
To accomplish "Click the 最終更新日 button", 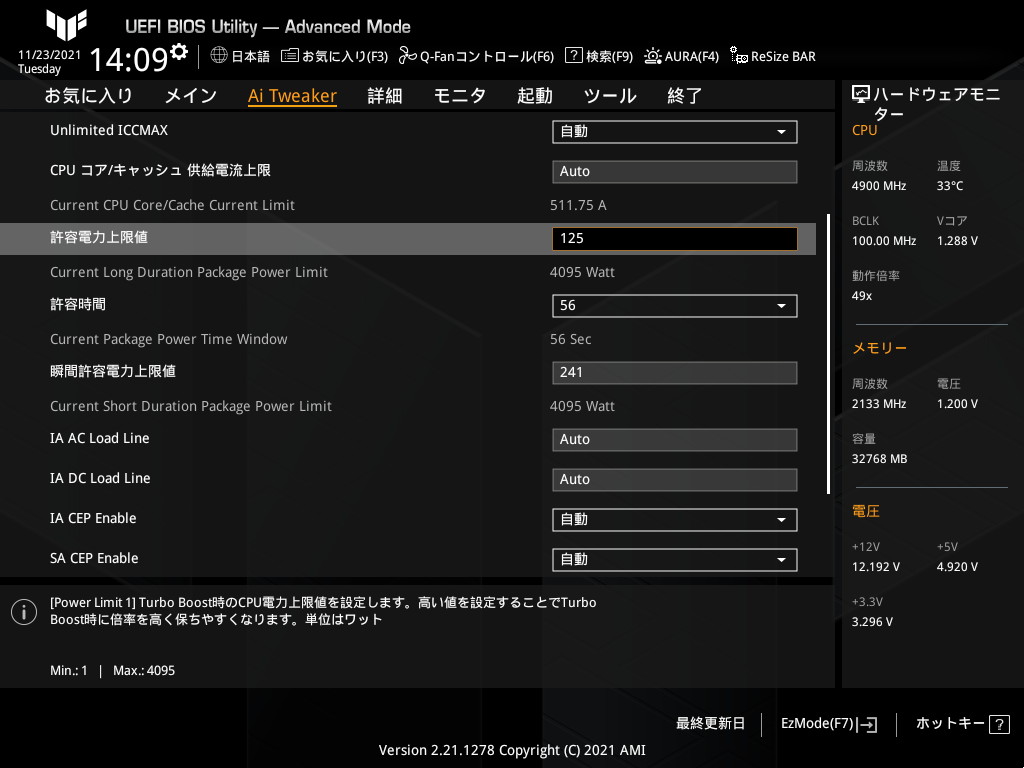I will click(x=711, y=724).
